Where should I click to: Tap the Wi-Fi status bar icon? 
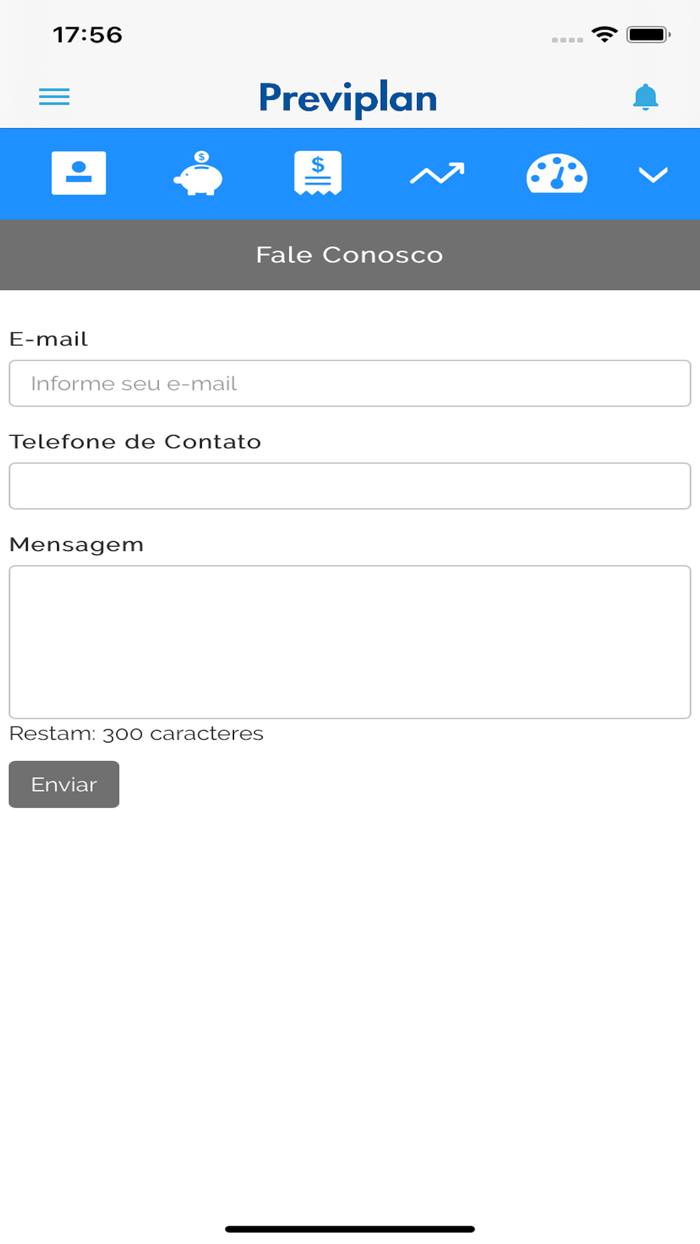604,35
